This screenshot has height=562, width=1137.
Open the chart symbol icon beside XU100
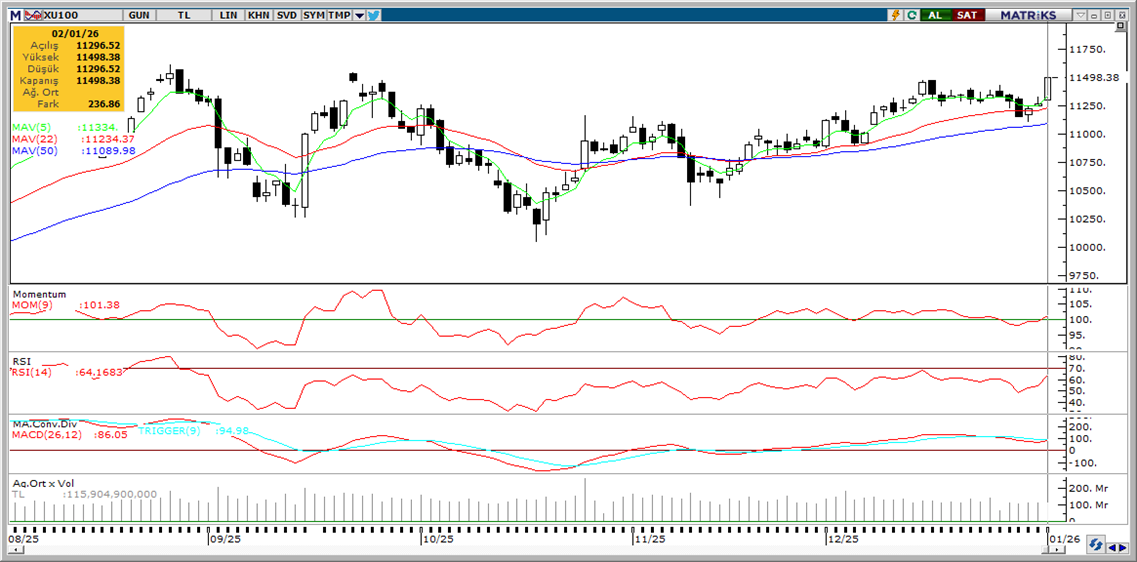[x=32, y=15]
